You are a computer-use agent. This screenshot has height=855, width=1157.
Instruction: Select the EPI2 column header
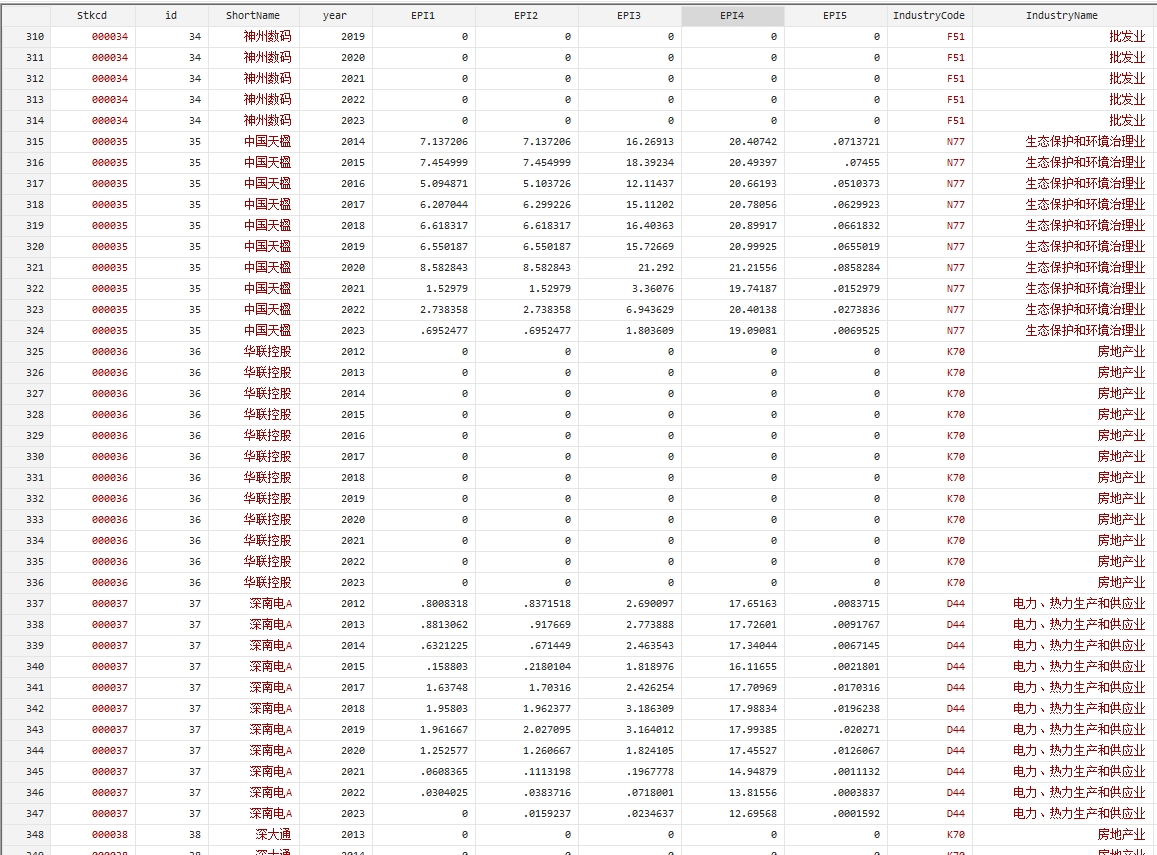pyautogui.click(x=526, y=15)
